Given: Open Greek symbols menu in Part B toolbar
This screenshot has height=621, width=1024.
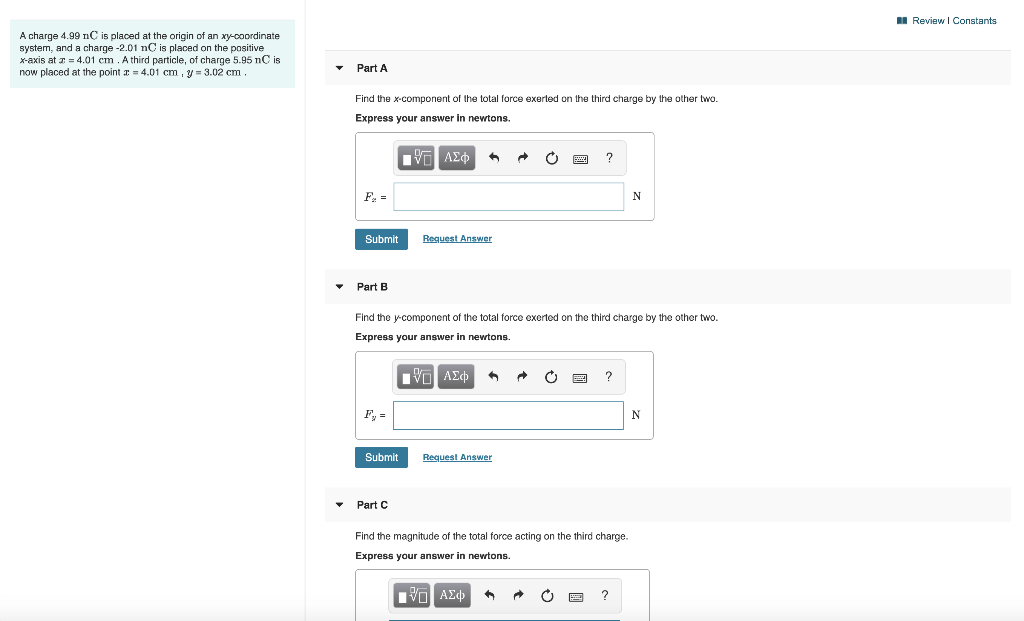Looking at the screenshot, I should [456, 377].
